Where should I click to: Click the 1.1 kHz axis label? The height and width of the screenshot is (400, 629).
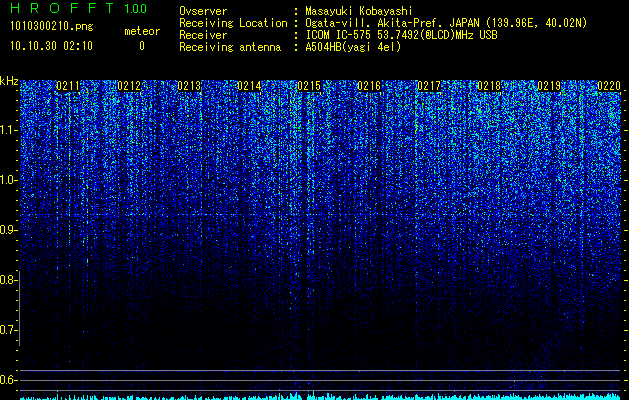pos(8,130)
